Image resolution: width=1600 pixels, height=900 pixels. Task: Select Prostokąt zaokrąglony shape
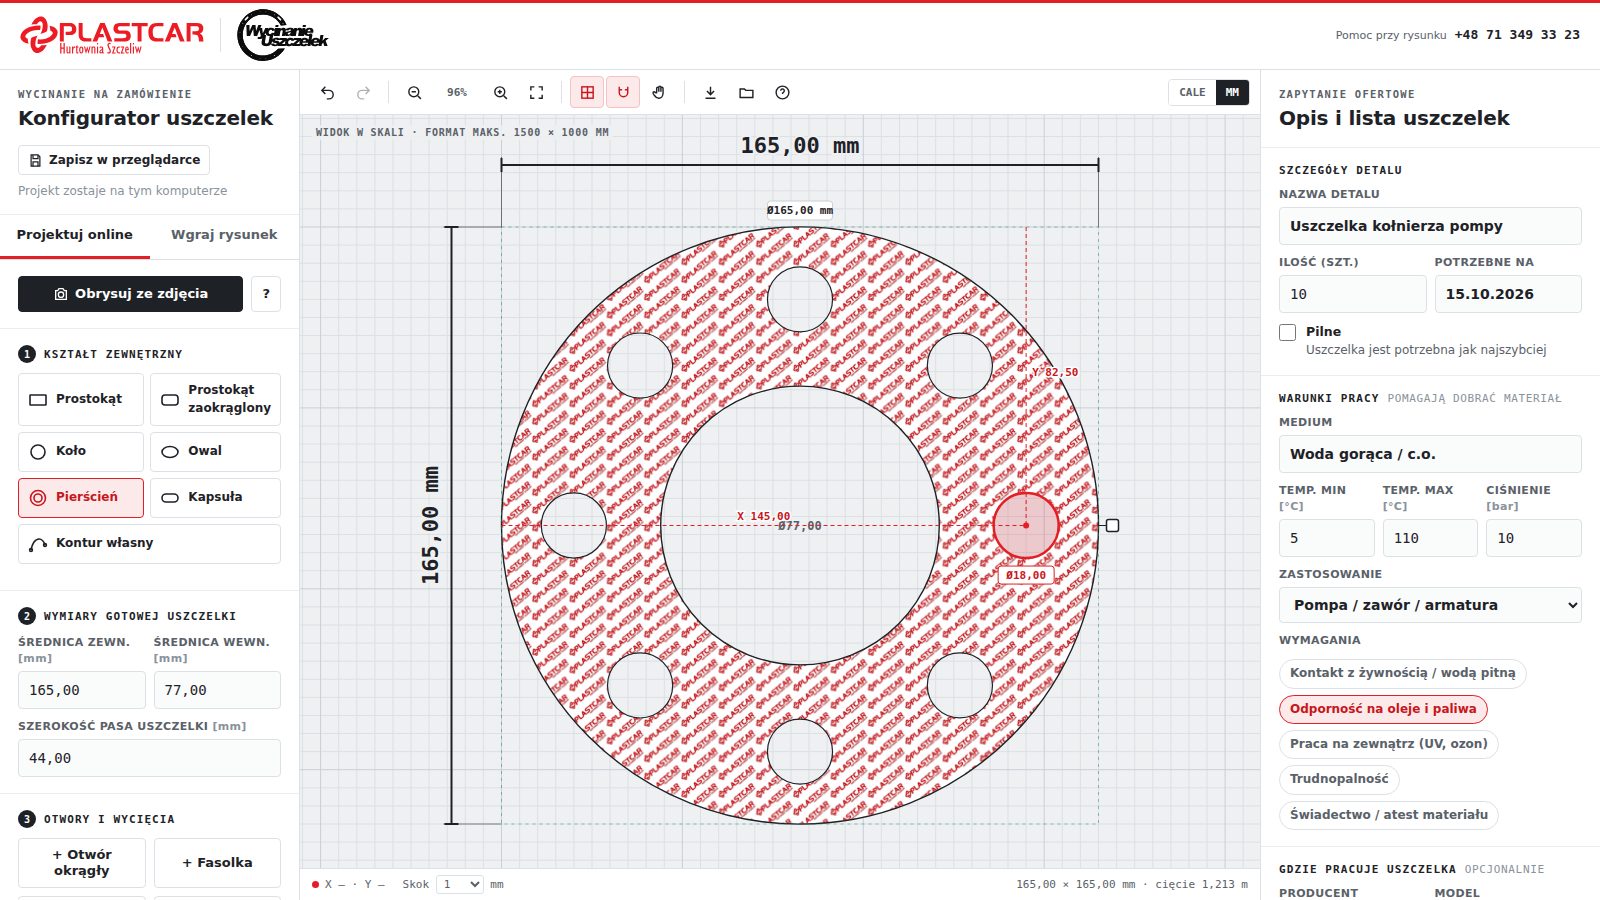pos(215,399)
